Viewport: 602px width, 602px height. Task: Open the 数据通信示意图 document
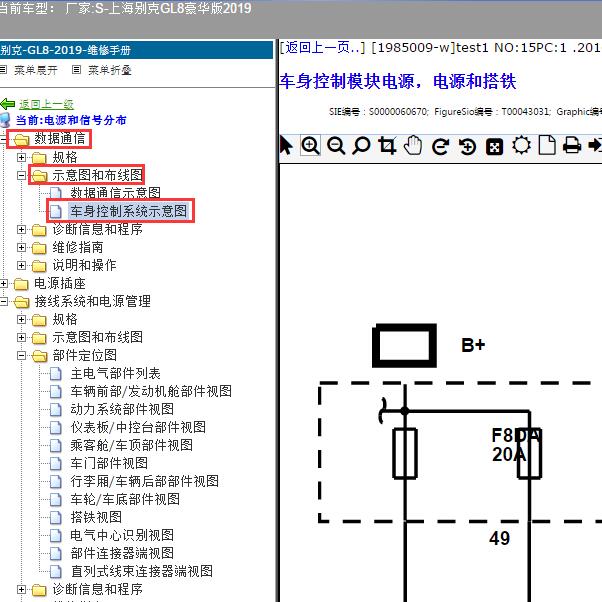coord(116,193)
